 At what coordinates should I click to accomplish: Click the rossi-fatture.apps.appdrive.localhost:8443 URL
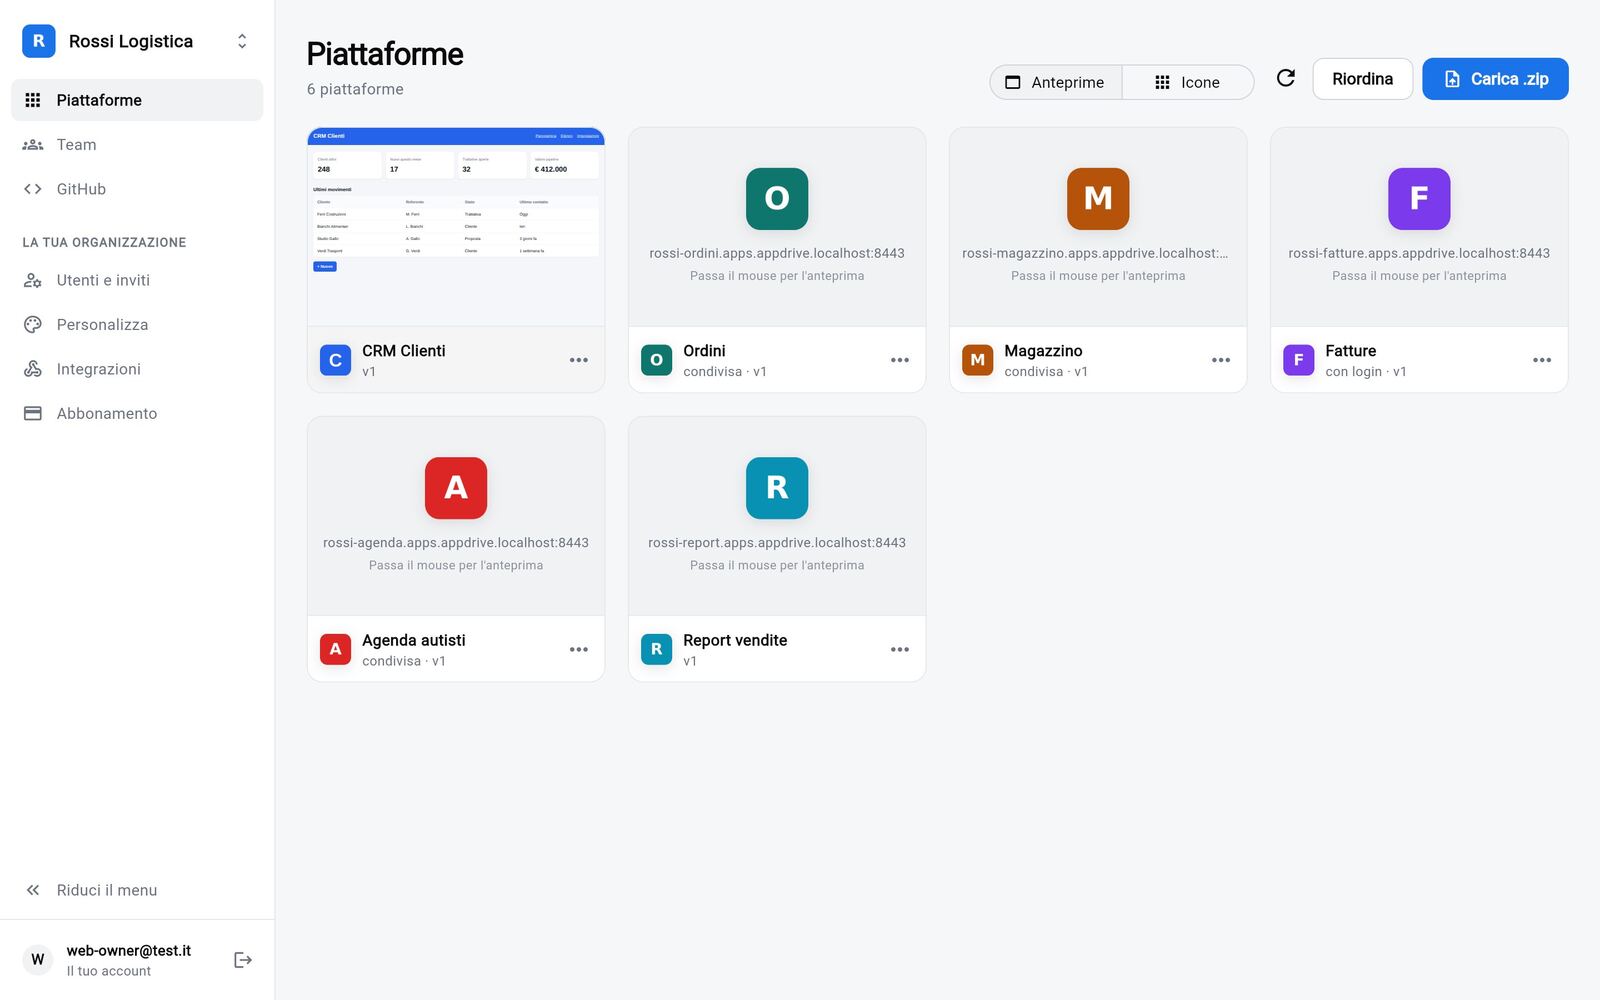(x=1419, y=253)
